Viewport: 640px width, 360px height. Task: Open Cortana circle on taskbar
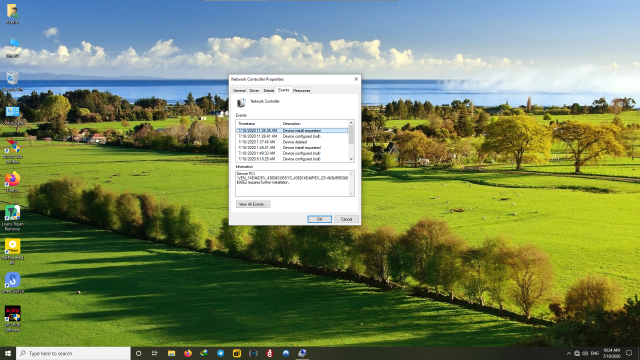[138, 353]
